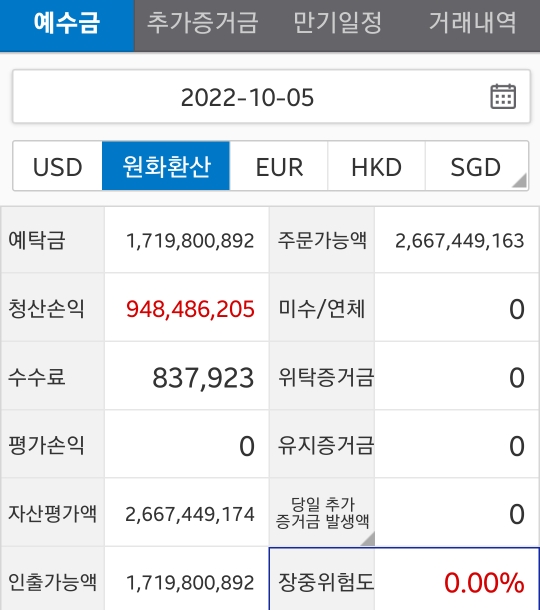Select the 인출가능액 value 1,719,800,892
Viewport: 540px width, 610px height.
190,582
